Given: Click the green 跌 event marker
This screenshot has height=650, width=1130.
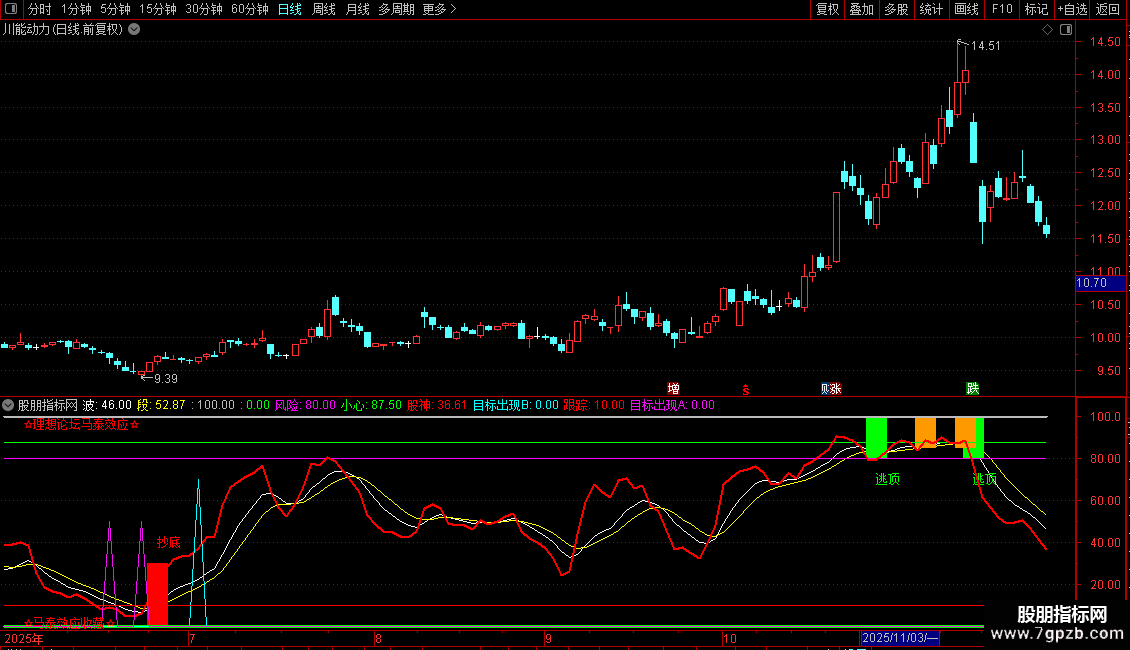Looking at the screenshot, I should coord(972,388).
